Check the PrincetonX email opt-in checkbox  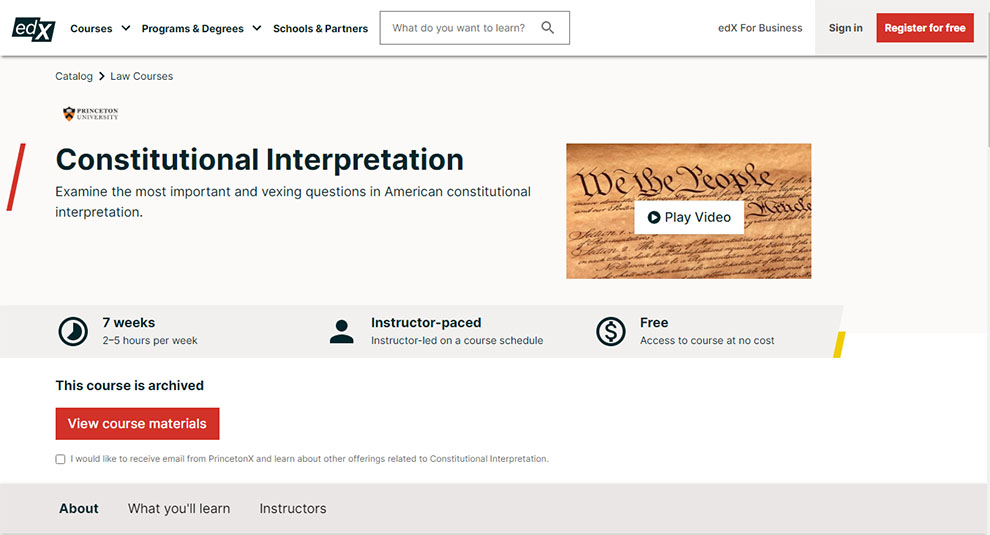[x=60, y=459]
